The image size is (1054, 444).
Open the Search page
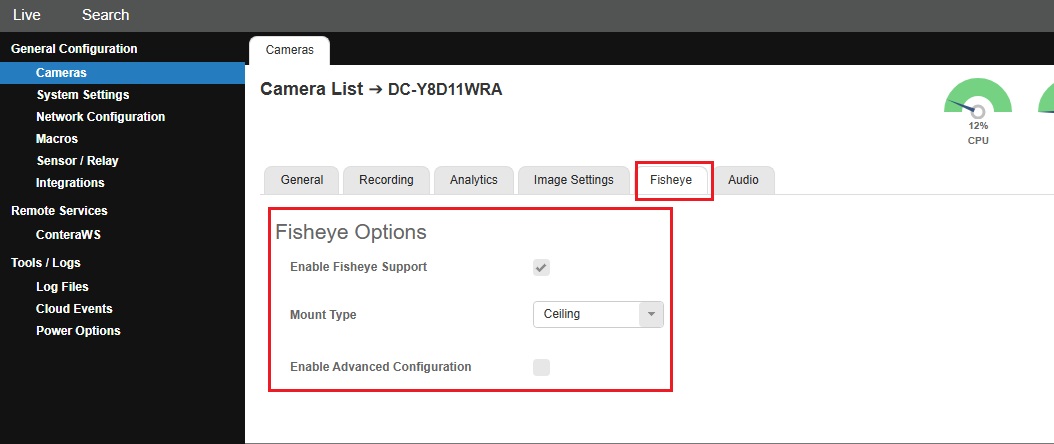106,15
